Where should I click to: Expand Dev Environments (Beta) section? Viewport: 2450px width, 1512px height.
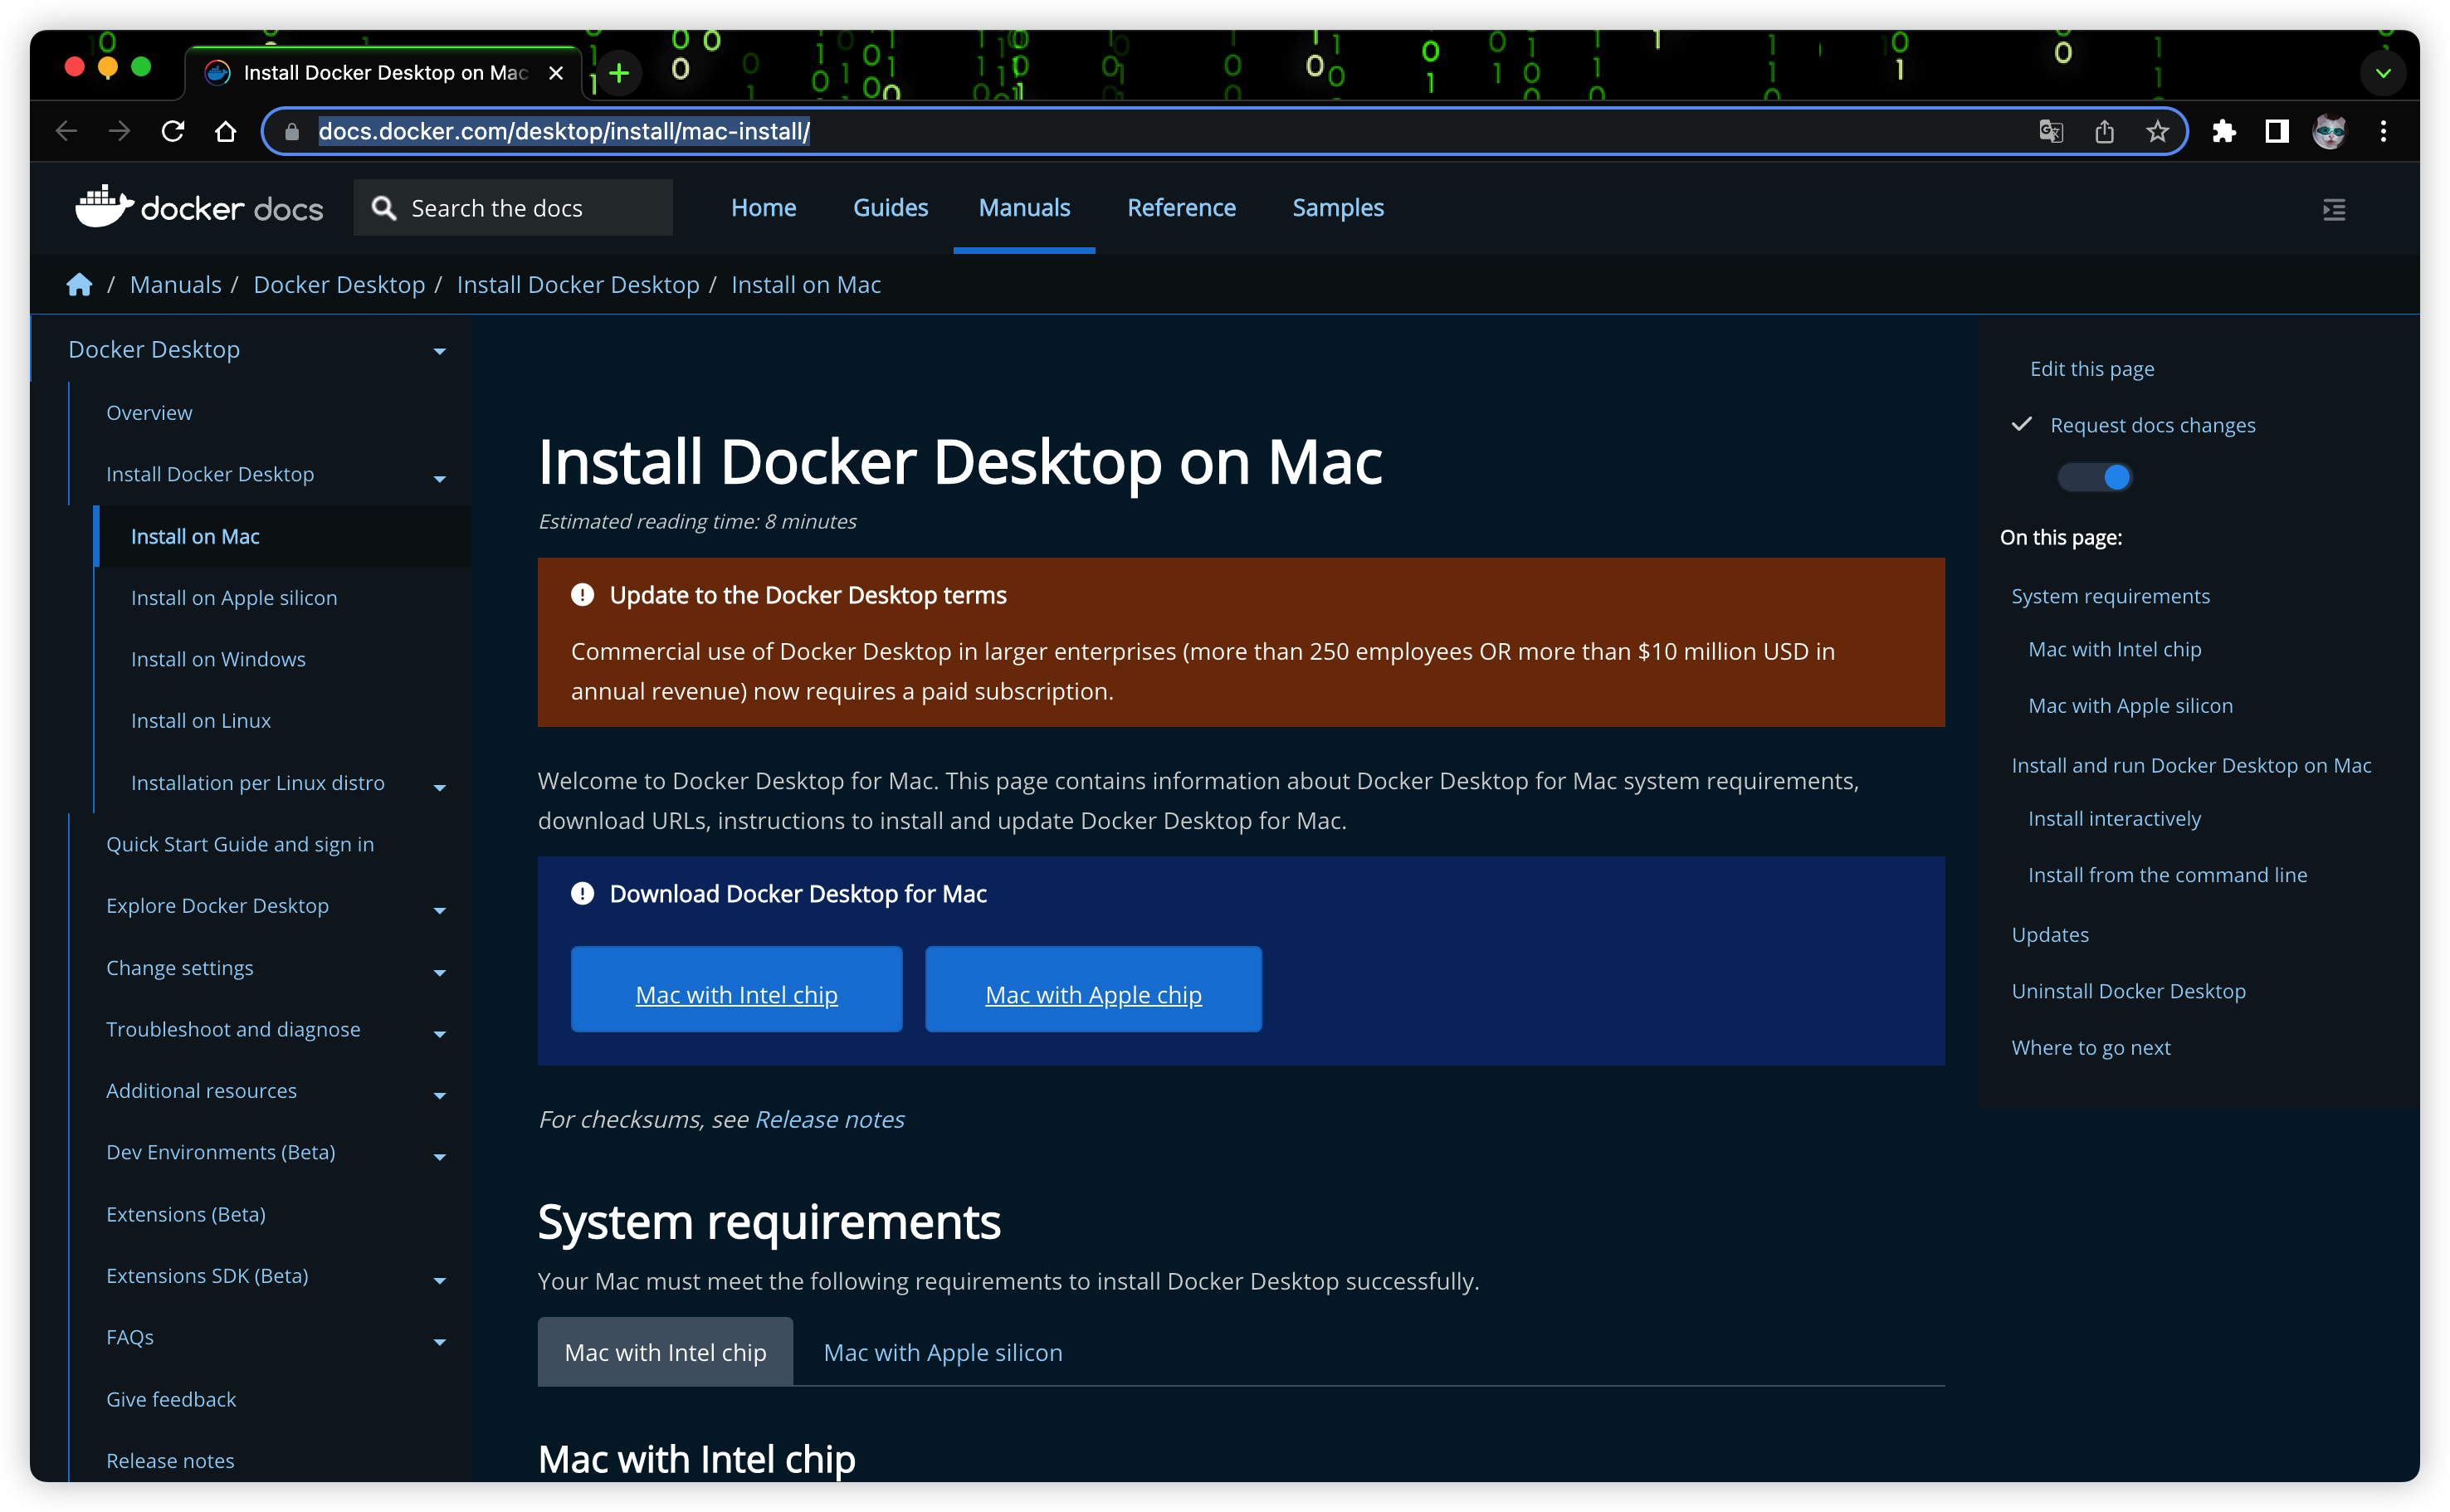click(439, 1157)
